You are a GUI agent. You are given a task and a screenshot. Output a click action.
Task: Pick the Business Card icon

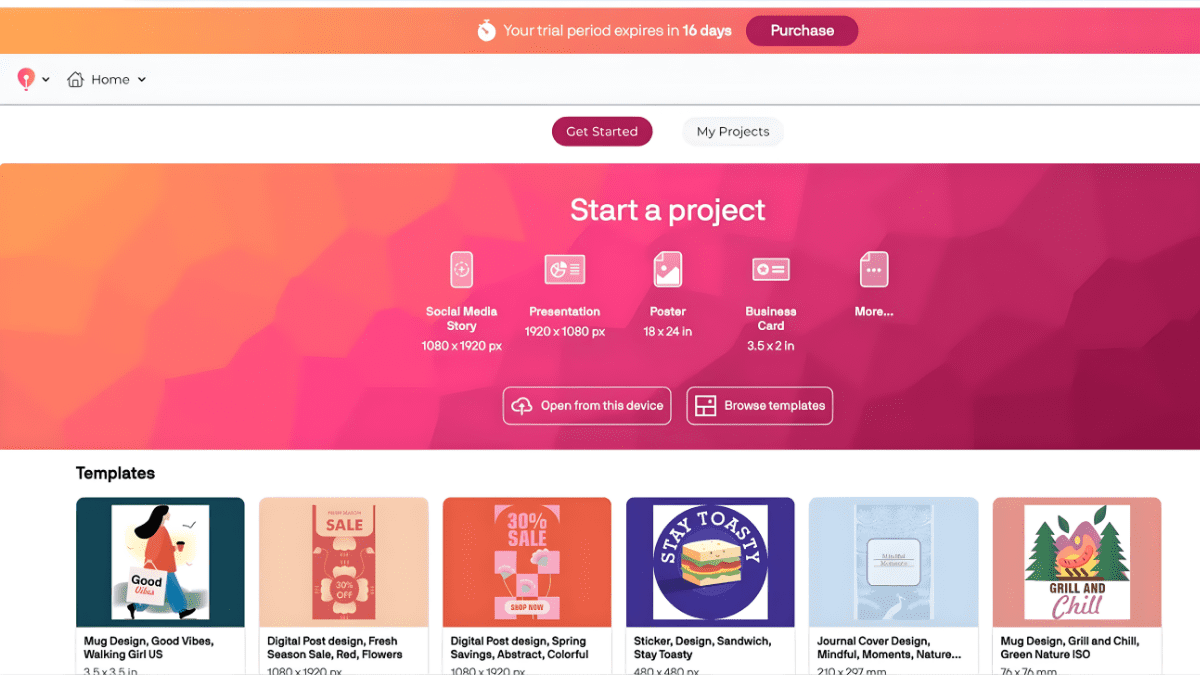click(x=771, y=270)
